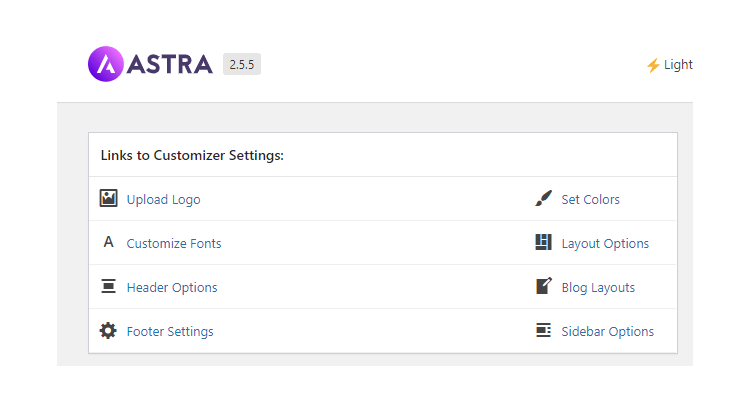This screenshot has height=400, width=750.
Task: Click the Sidebar Options icon
Action: [543, 331]
